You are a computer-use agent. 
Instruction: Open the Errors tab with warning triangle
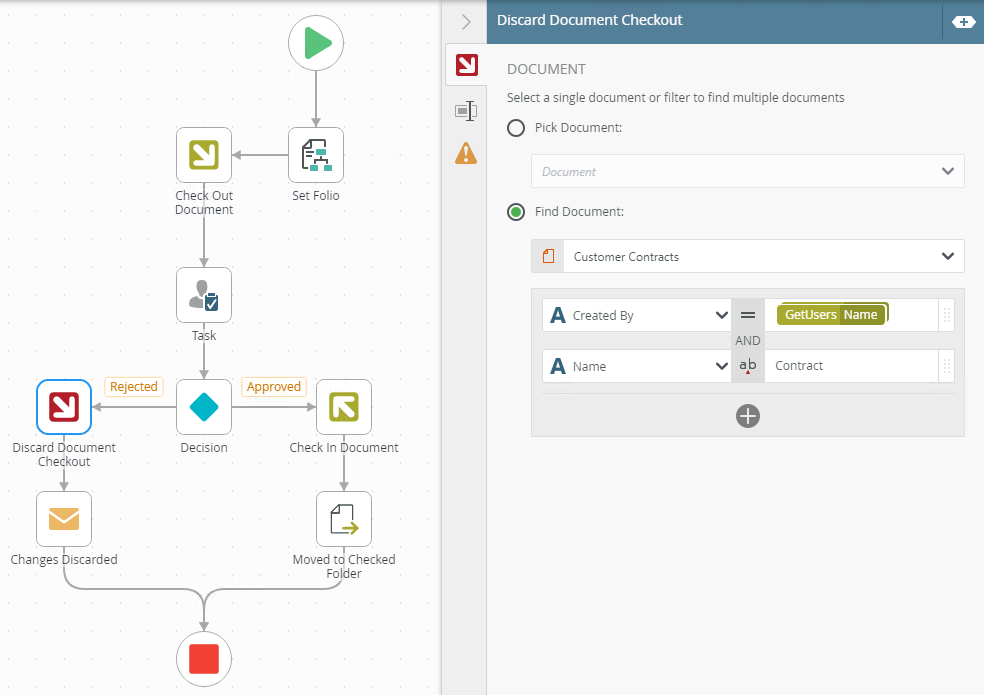pos(466,153)
